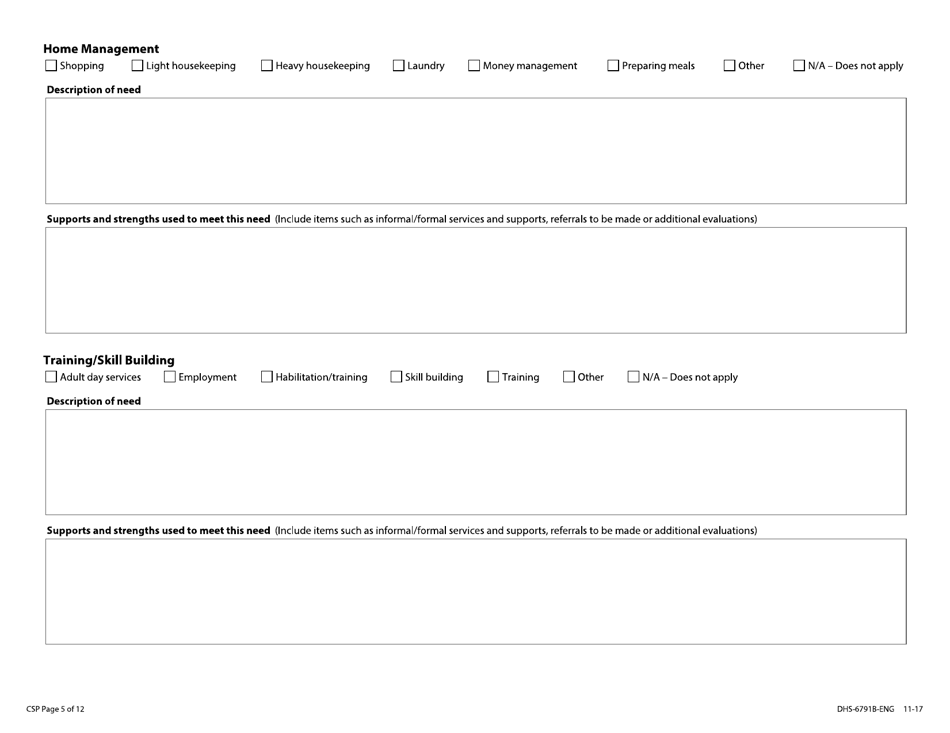The width and height of the screenshot is (950, 733).
Task: Check the Training checkbox
Action: pyautogui.click(x=493, y=377)
